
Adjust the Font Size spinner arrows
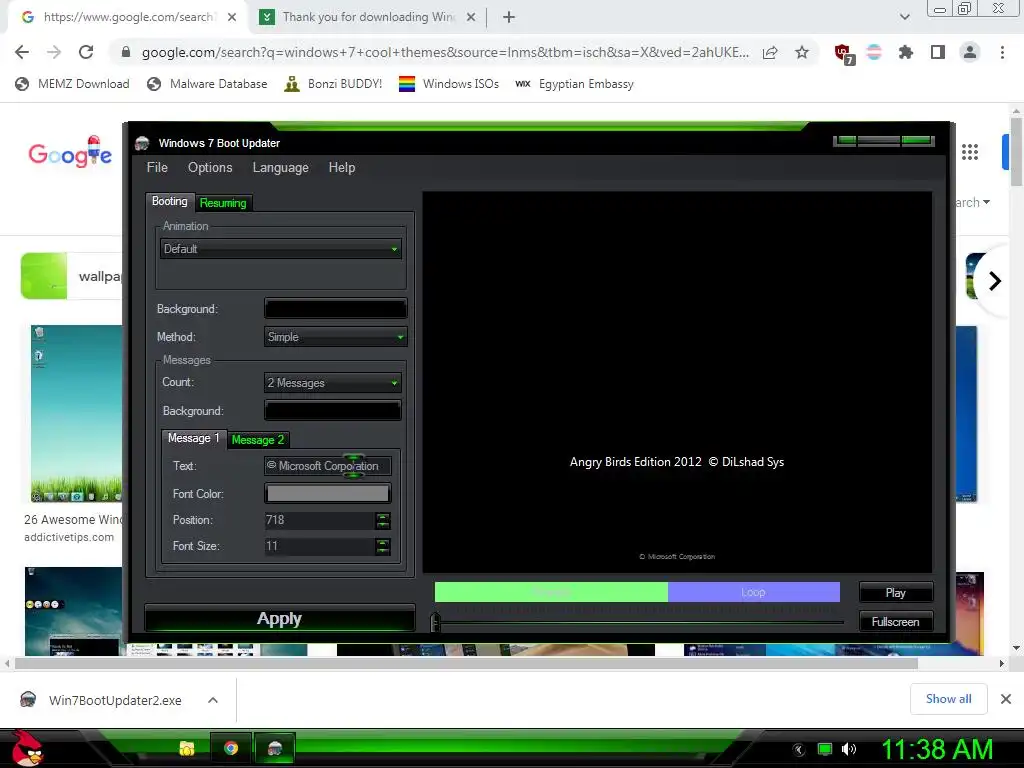point(383,547)
